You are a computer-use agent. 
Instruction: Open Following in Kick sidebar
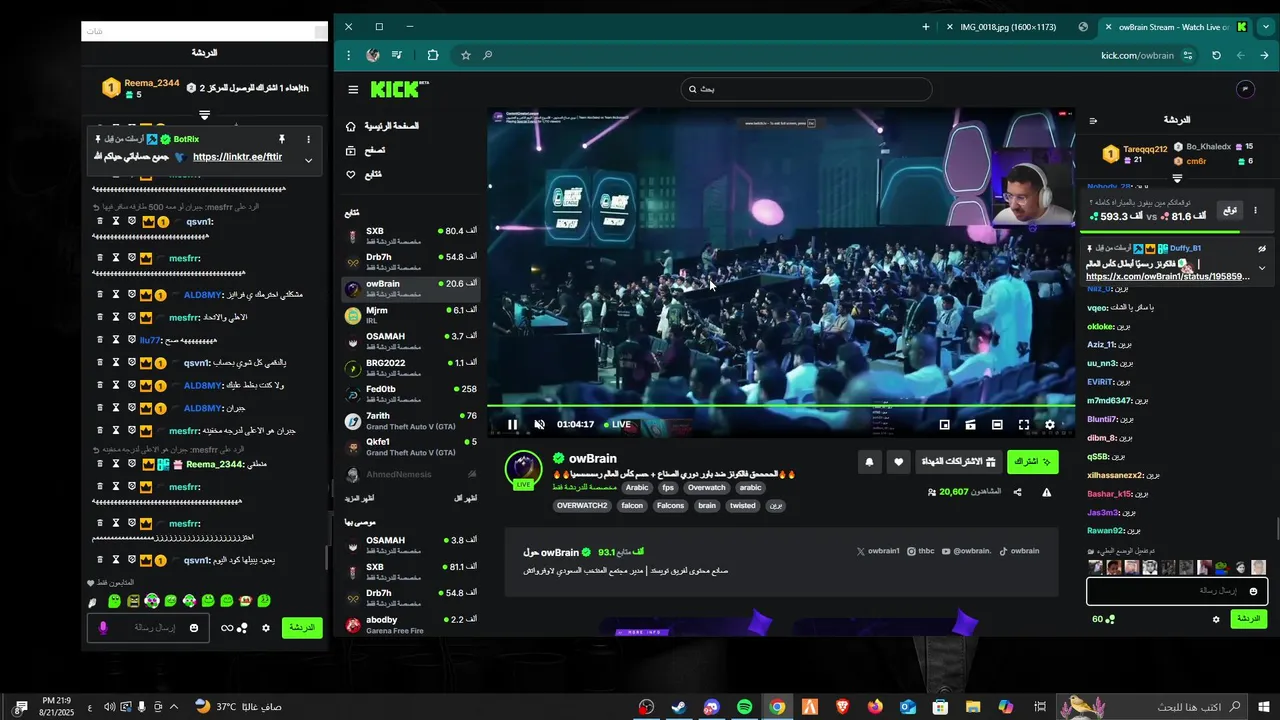pyautogui.click(x=364, y=174)
